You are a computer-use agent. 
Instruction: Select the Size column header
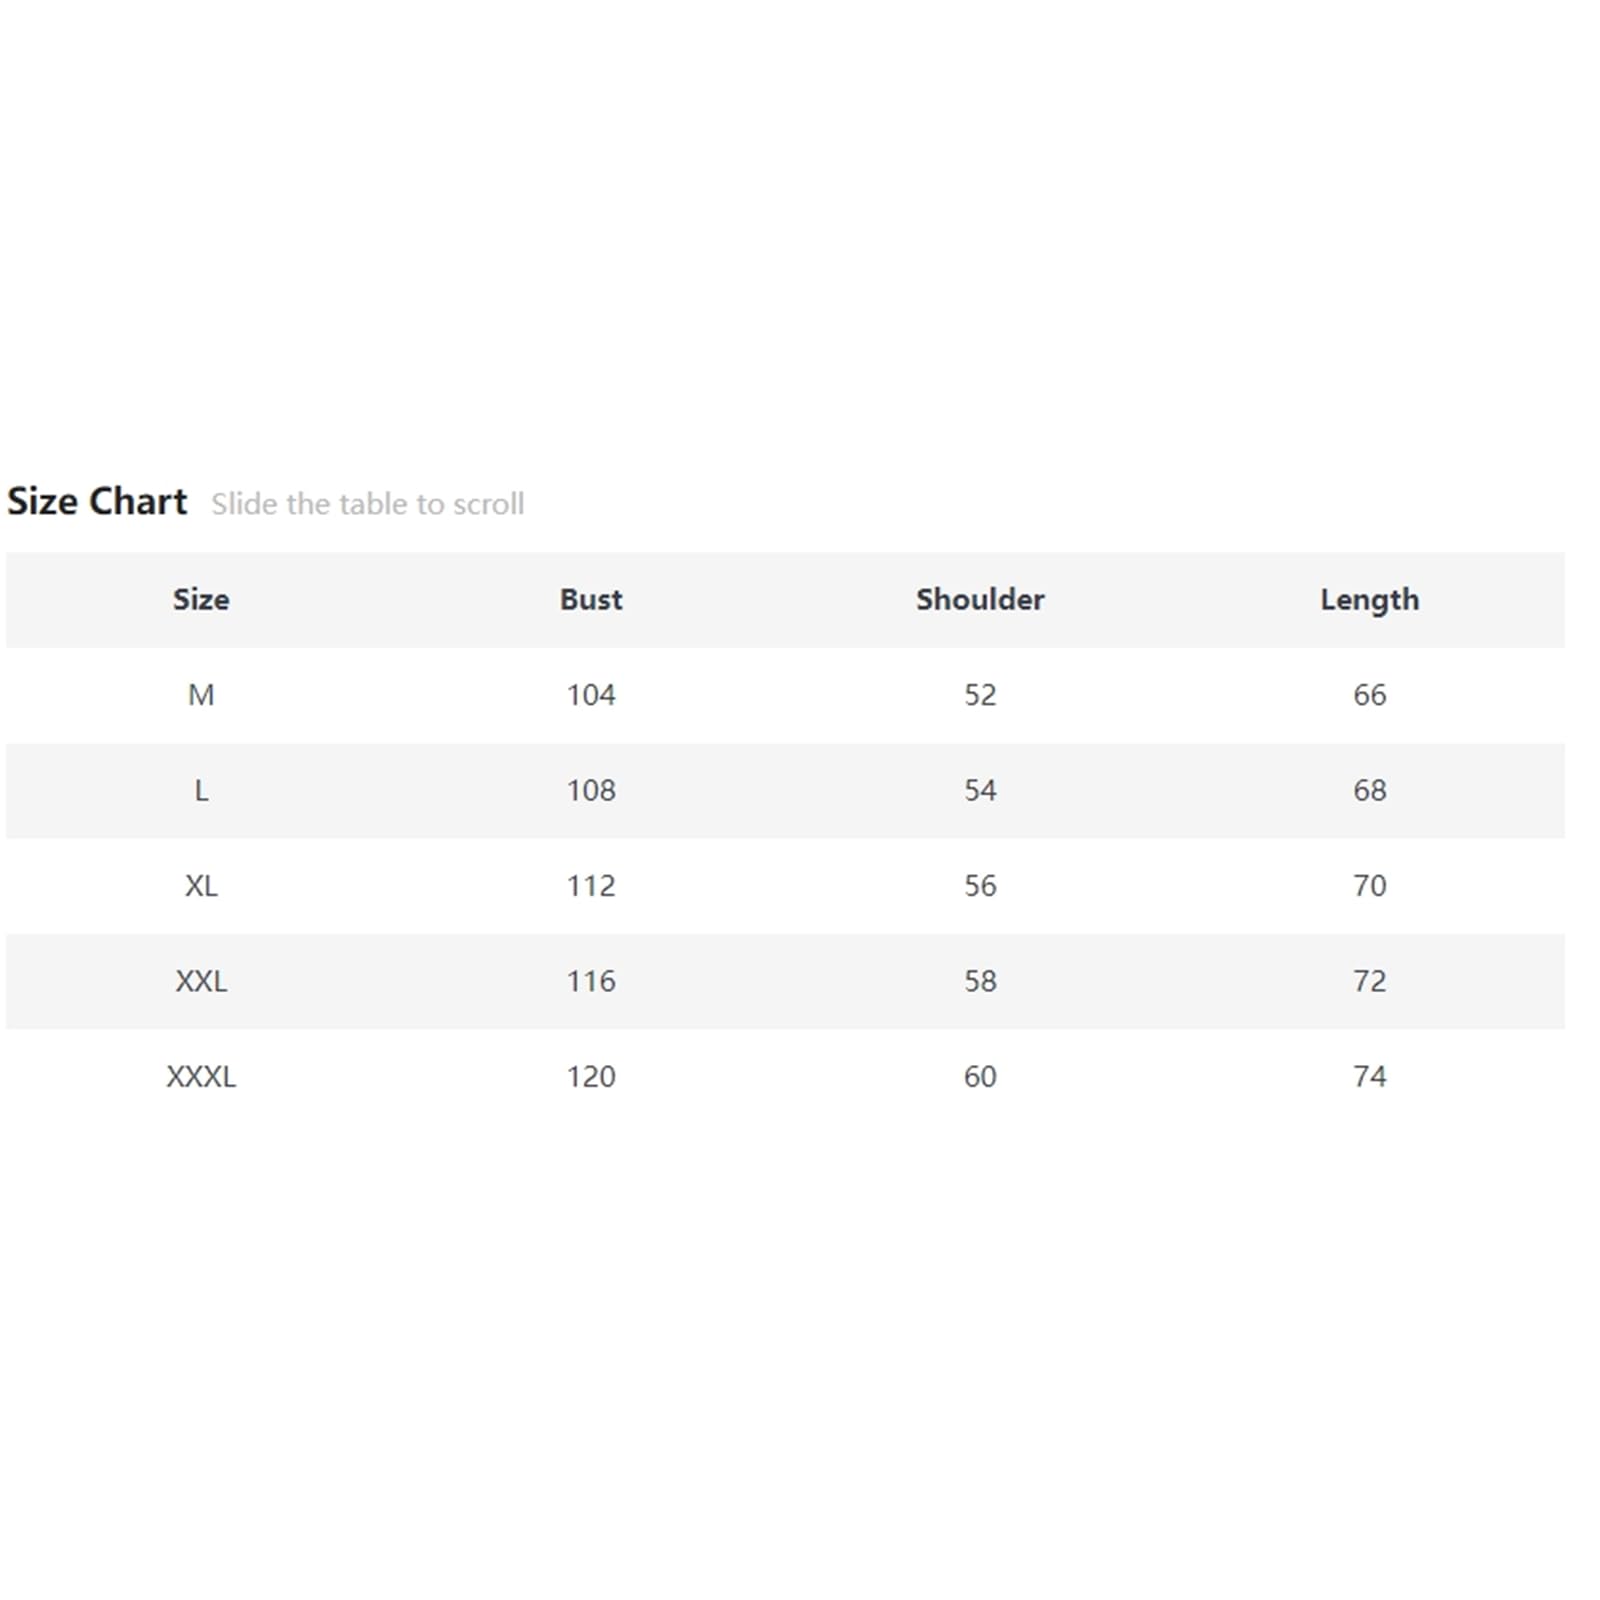(201, 599)
